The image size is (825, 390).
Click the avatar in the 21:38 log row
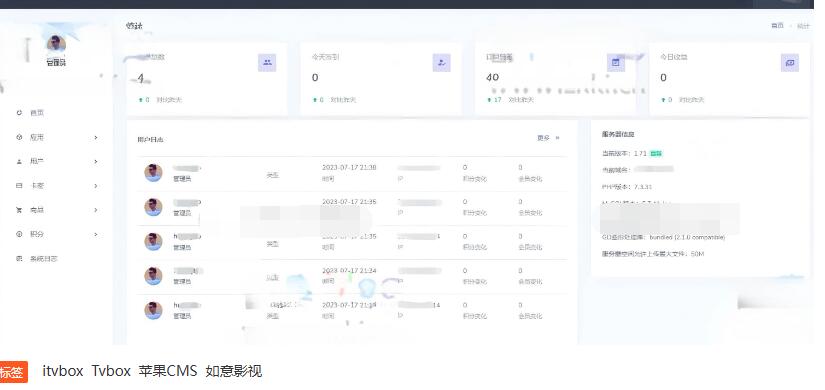[153, 173]
